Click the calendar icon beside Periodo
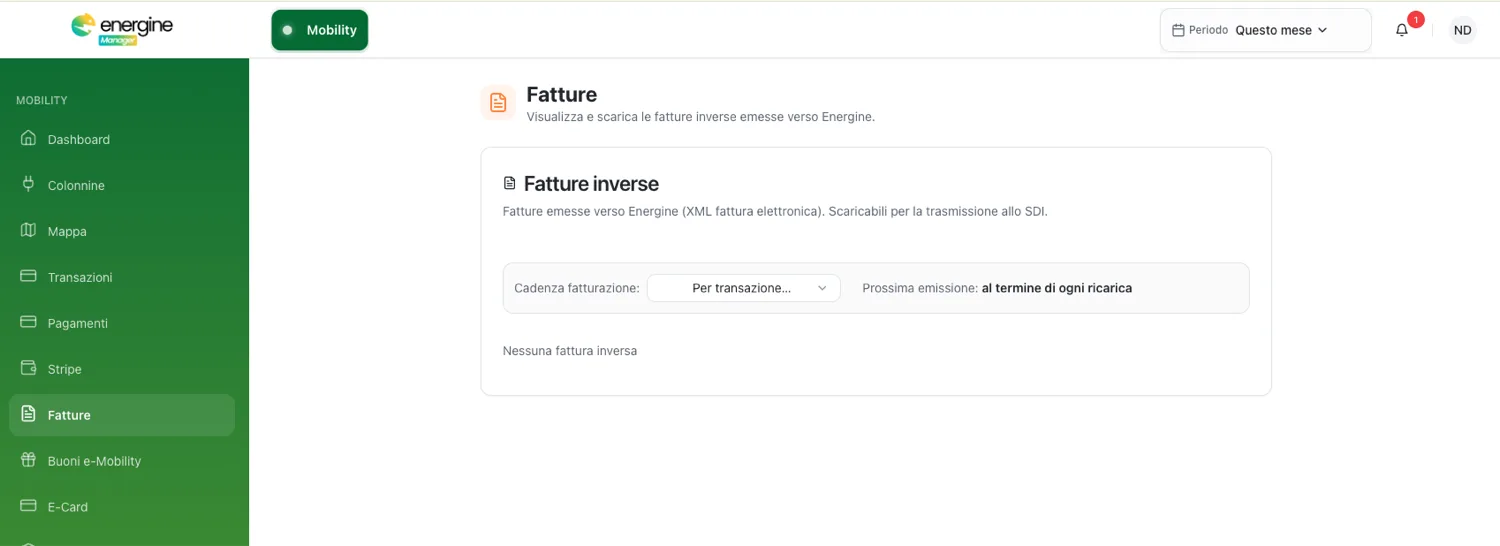 click(1178, 30)
